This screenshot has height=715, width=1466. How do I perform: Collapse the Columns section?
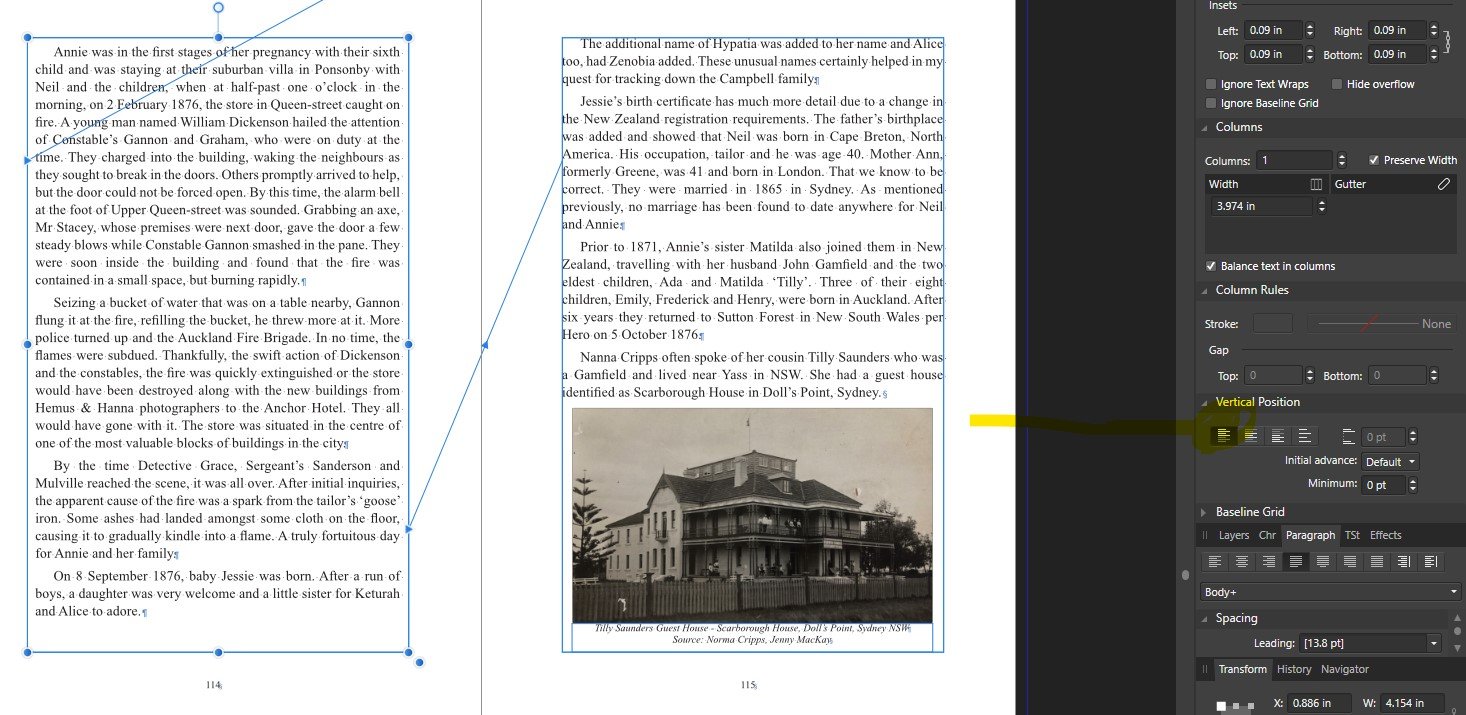[1205, 127]
